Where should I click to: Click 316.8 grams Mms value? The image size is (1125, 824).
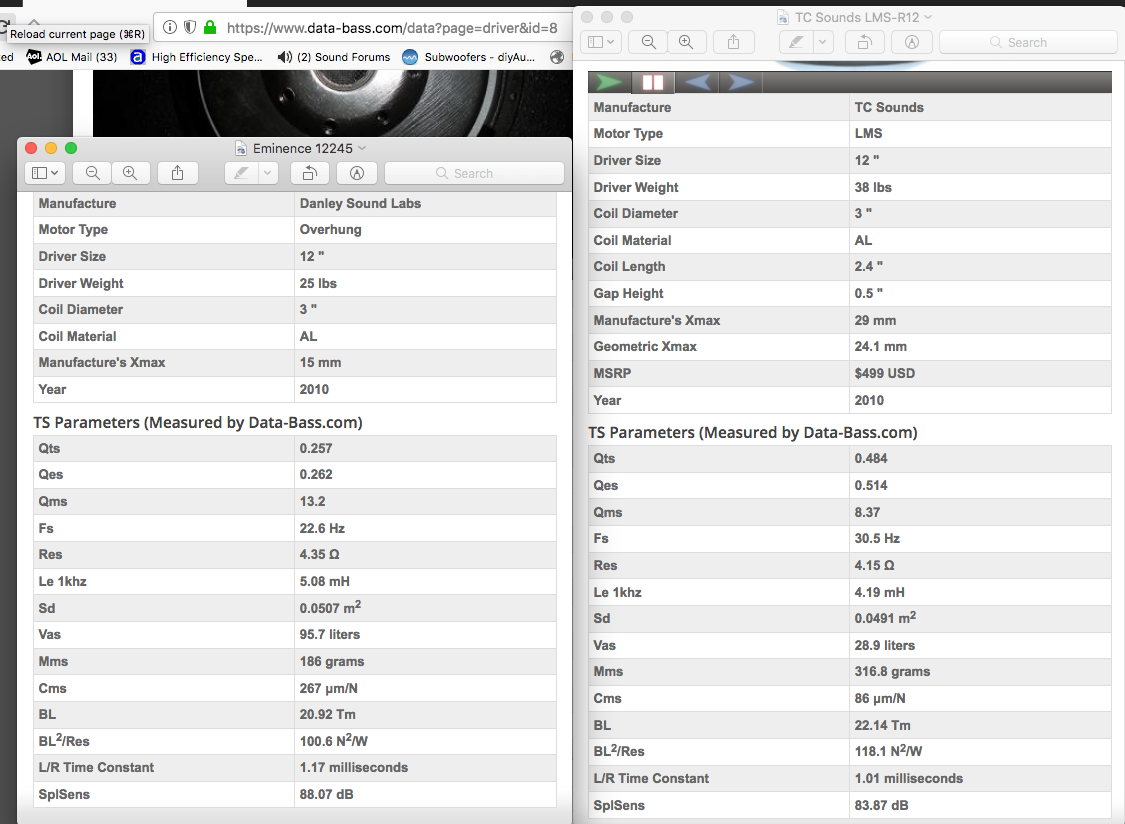(892, 671)
